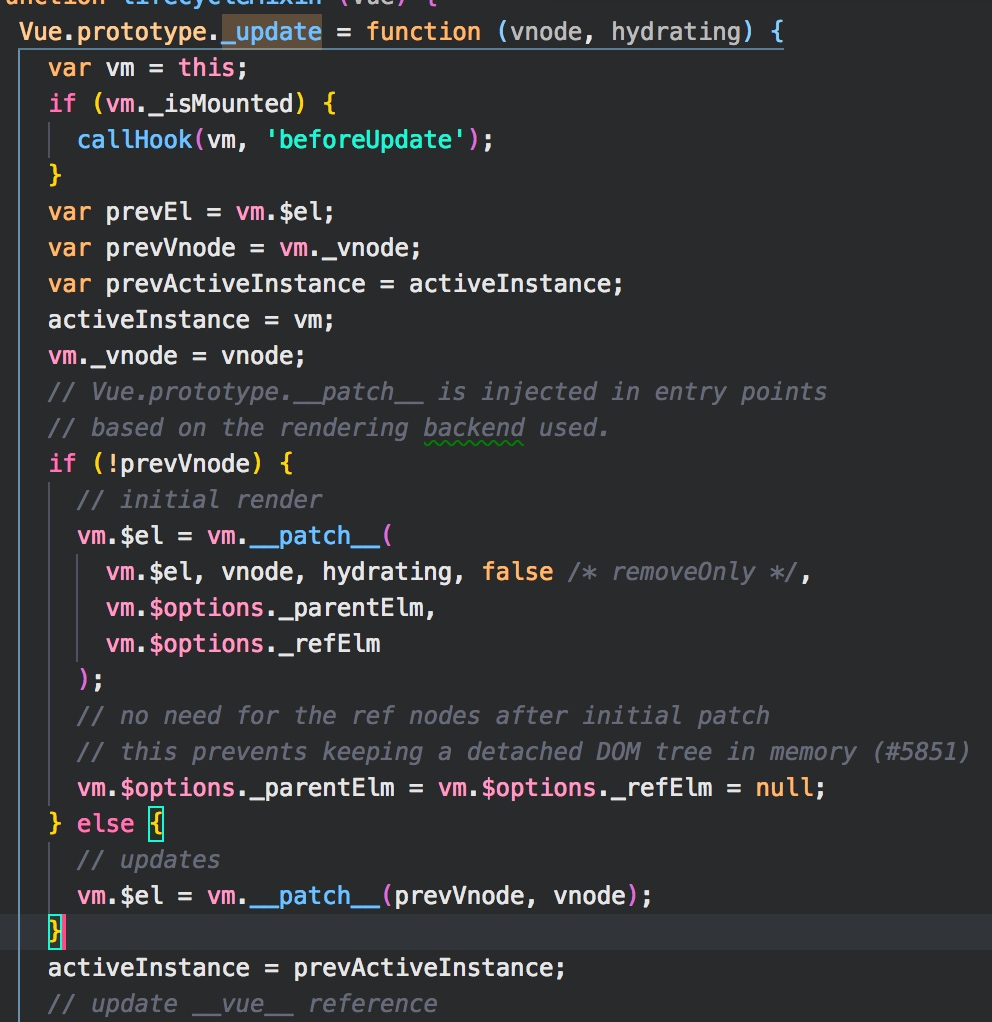Click the '// update __vue__ reference' comment
This screenshot has height=1022, width=992.
click(x=242, y=1004)
